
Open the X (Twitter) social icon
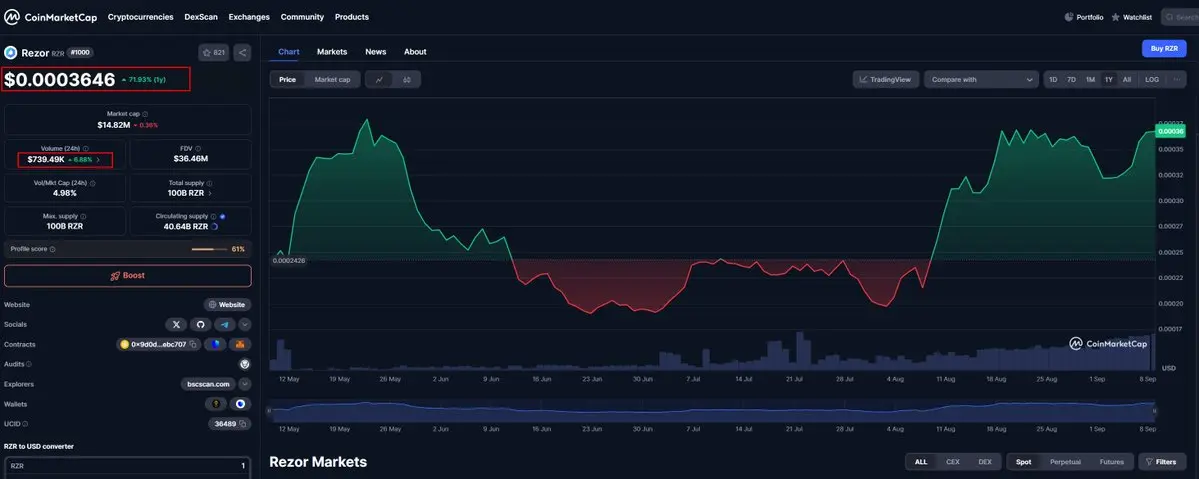click(177, 324)
